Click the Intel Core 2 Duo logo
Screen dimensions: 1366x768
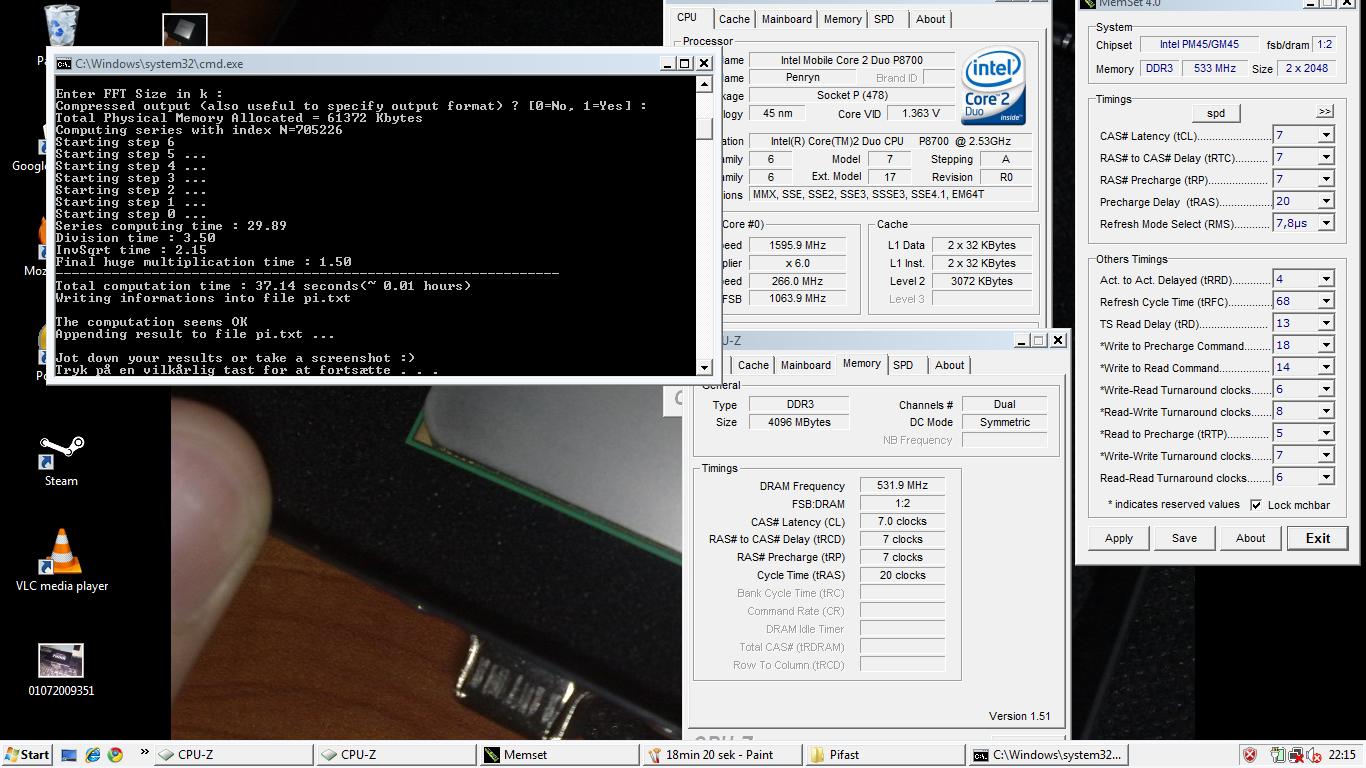(x=993, y=87)
